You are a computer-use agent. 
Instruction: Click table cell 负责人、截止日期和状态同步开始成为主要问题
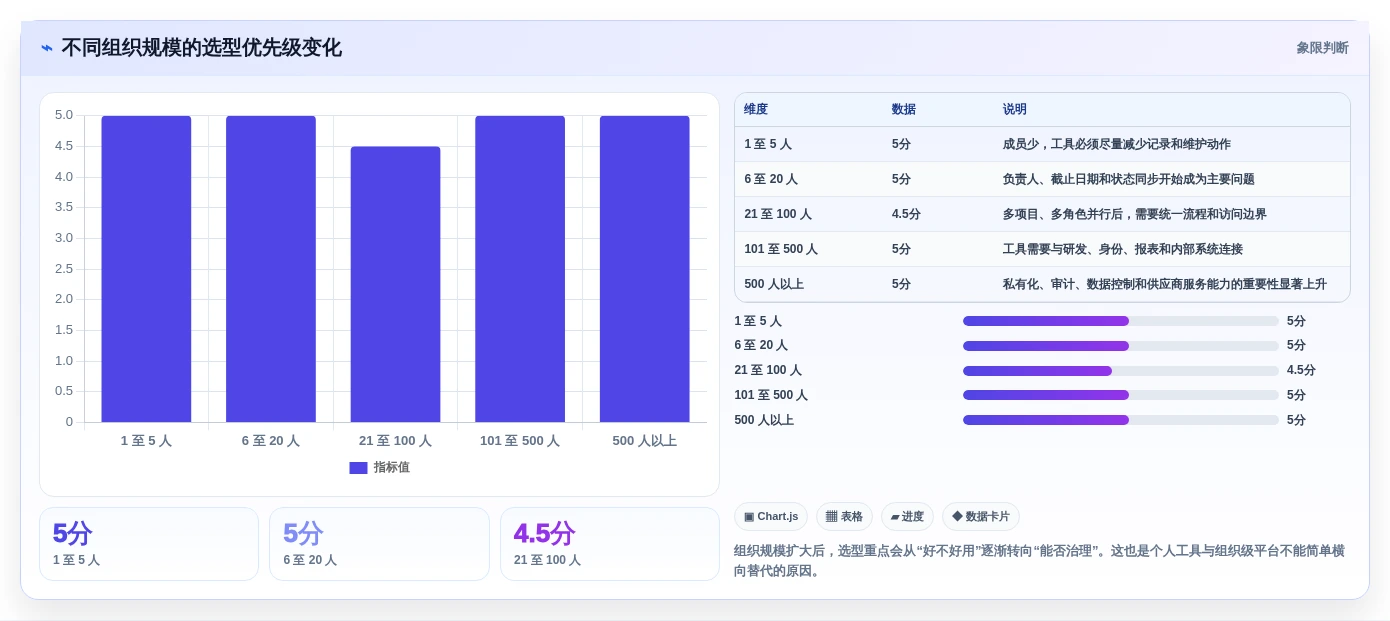click(1129, 179)
